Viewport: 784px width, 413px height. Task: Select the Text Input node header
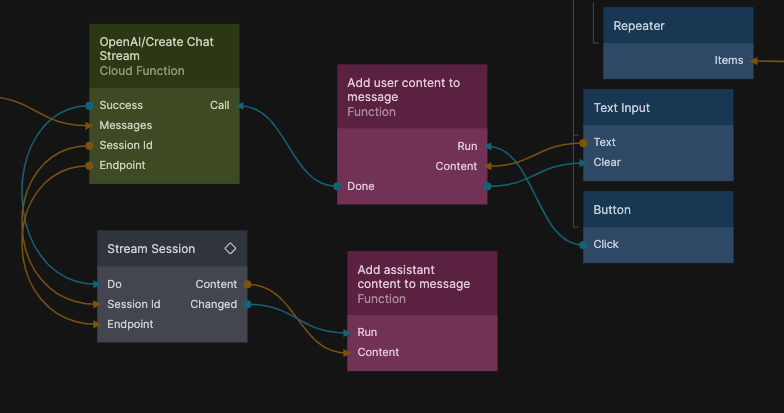(658, 108)
